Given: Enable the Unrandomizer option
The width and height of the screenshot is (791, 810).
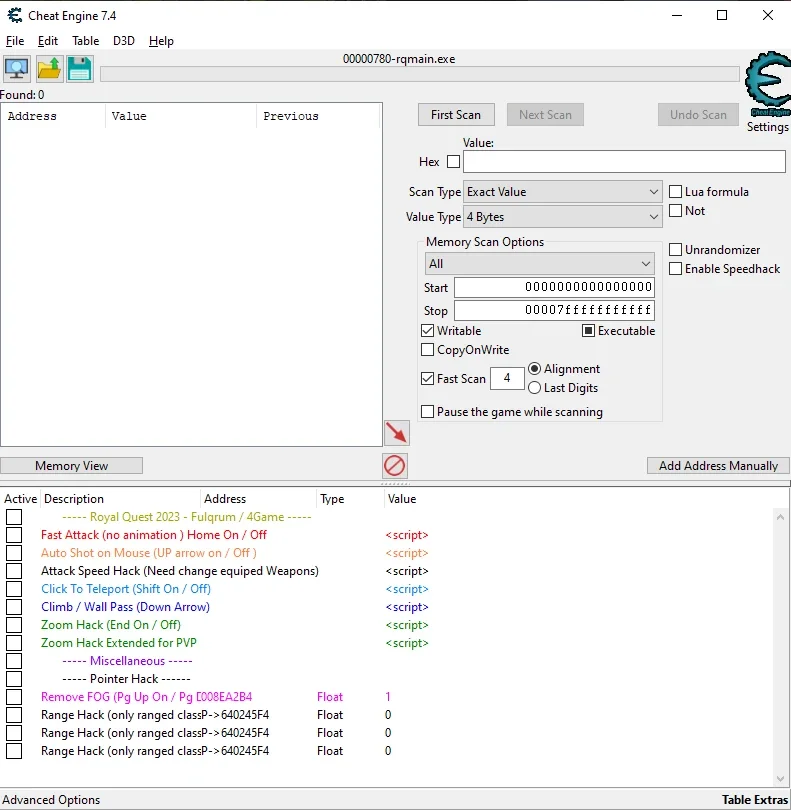Looking at the screenshot, I should [675, 250].
